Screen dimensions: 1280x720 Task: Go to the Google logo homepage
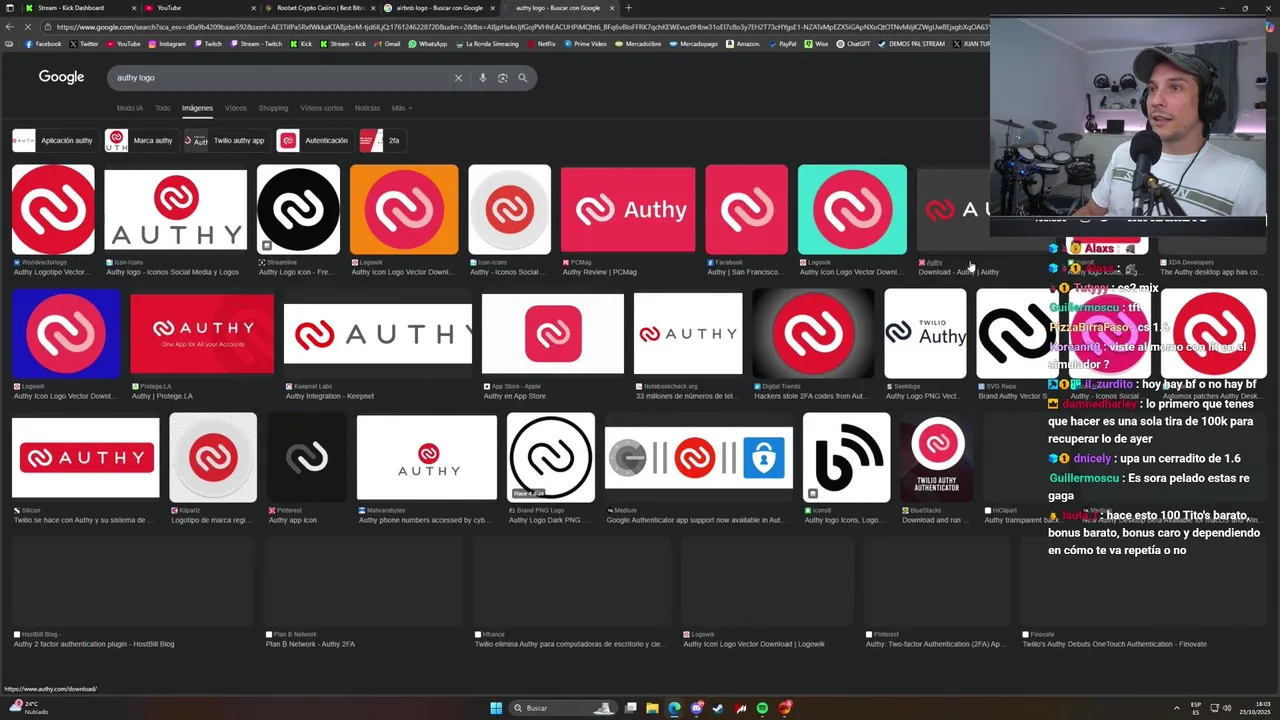pos(61,77)
